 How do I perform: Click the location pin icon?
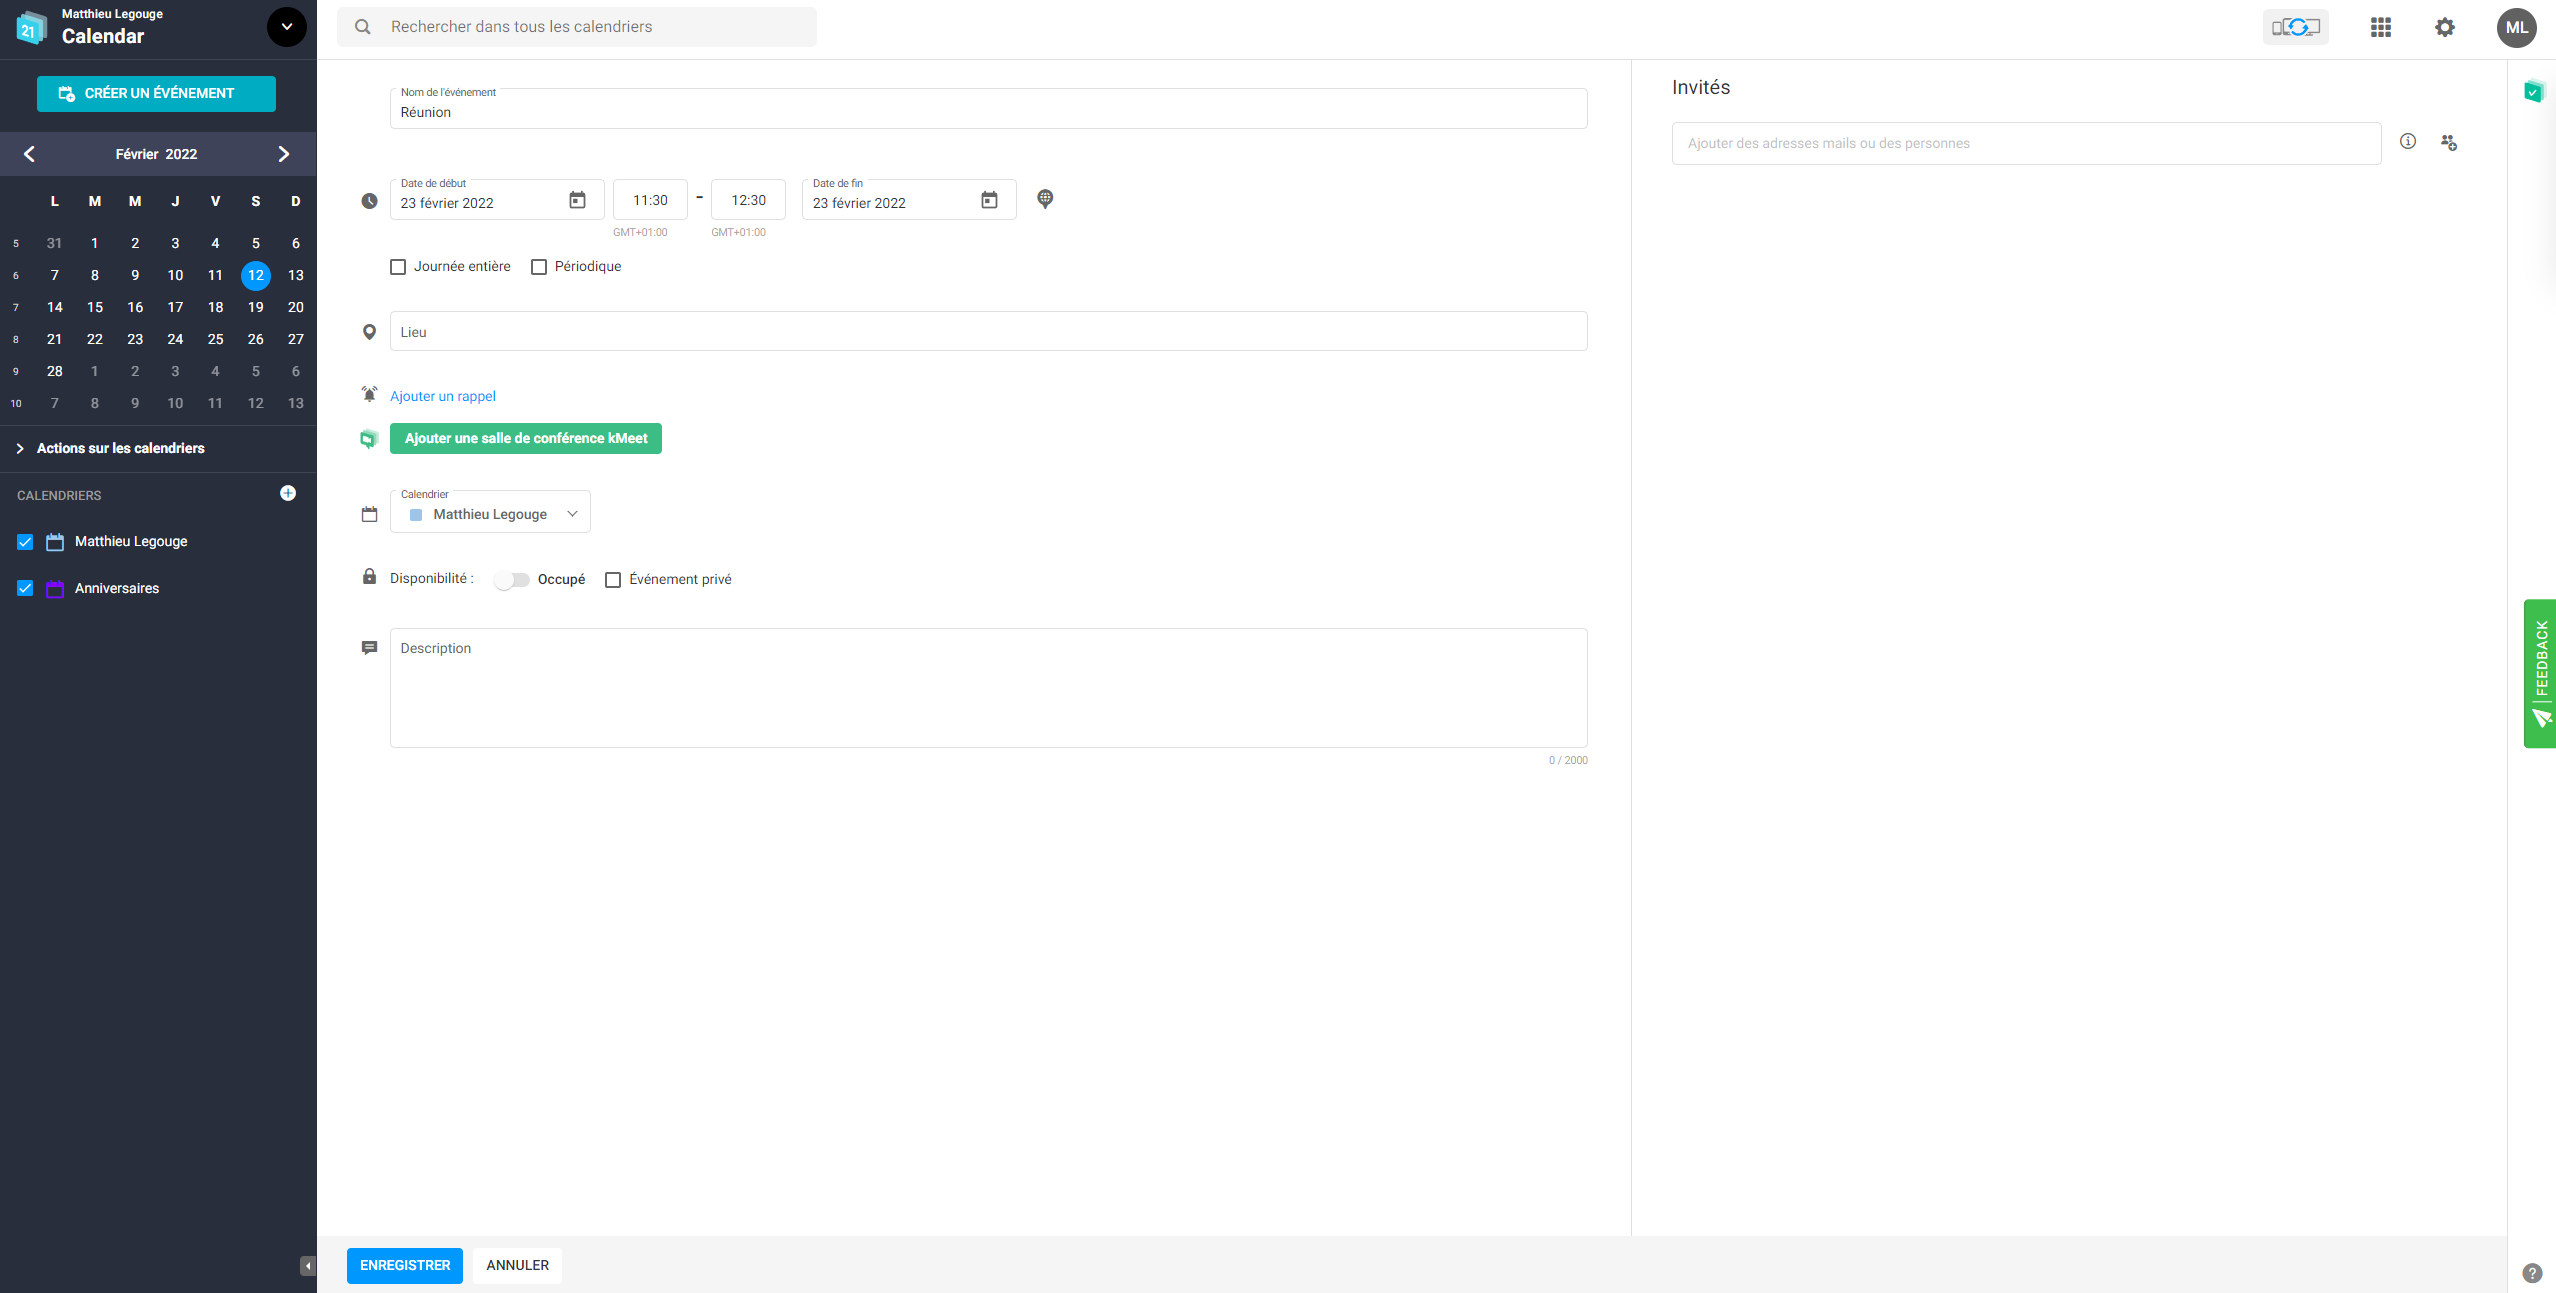369,332
